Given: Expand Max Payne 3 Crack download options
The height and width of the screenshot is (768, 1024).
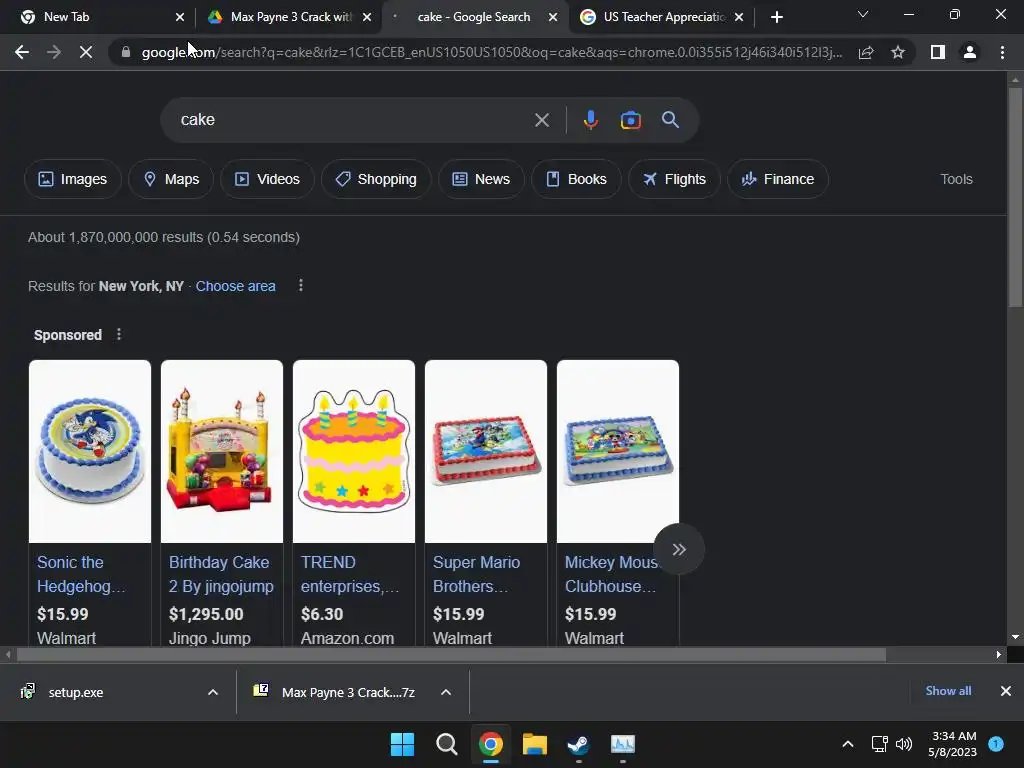Looking at the screenshot, I should pos(446,692).
